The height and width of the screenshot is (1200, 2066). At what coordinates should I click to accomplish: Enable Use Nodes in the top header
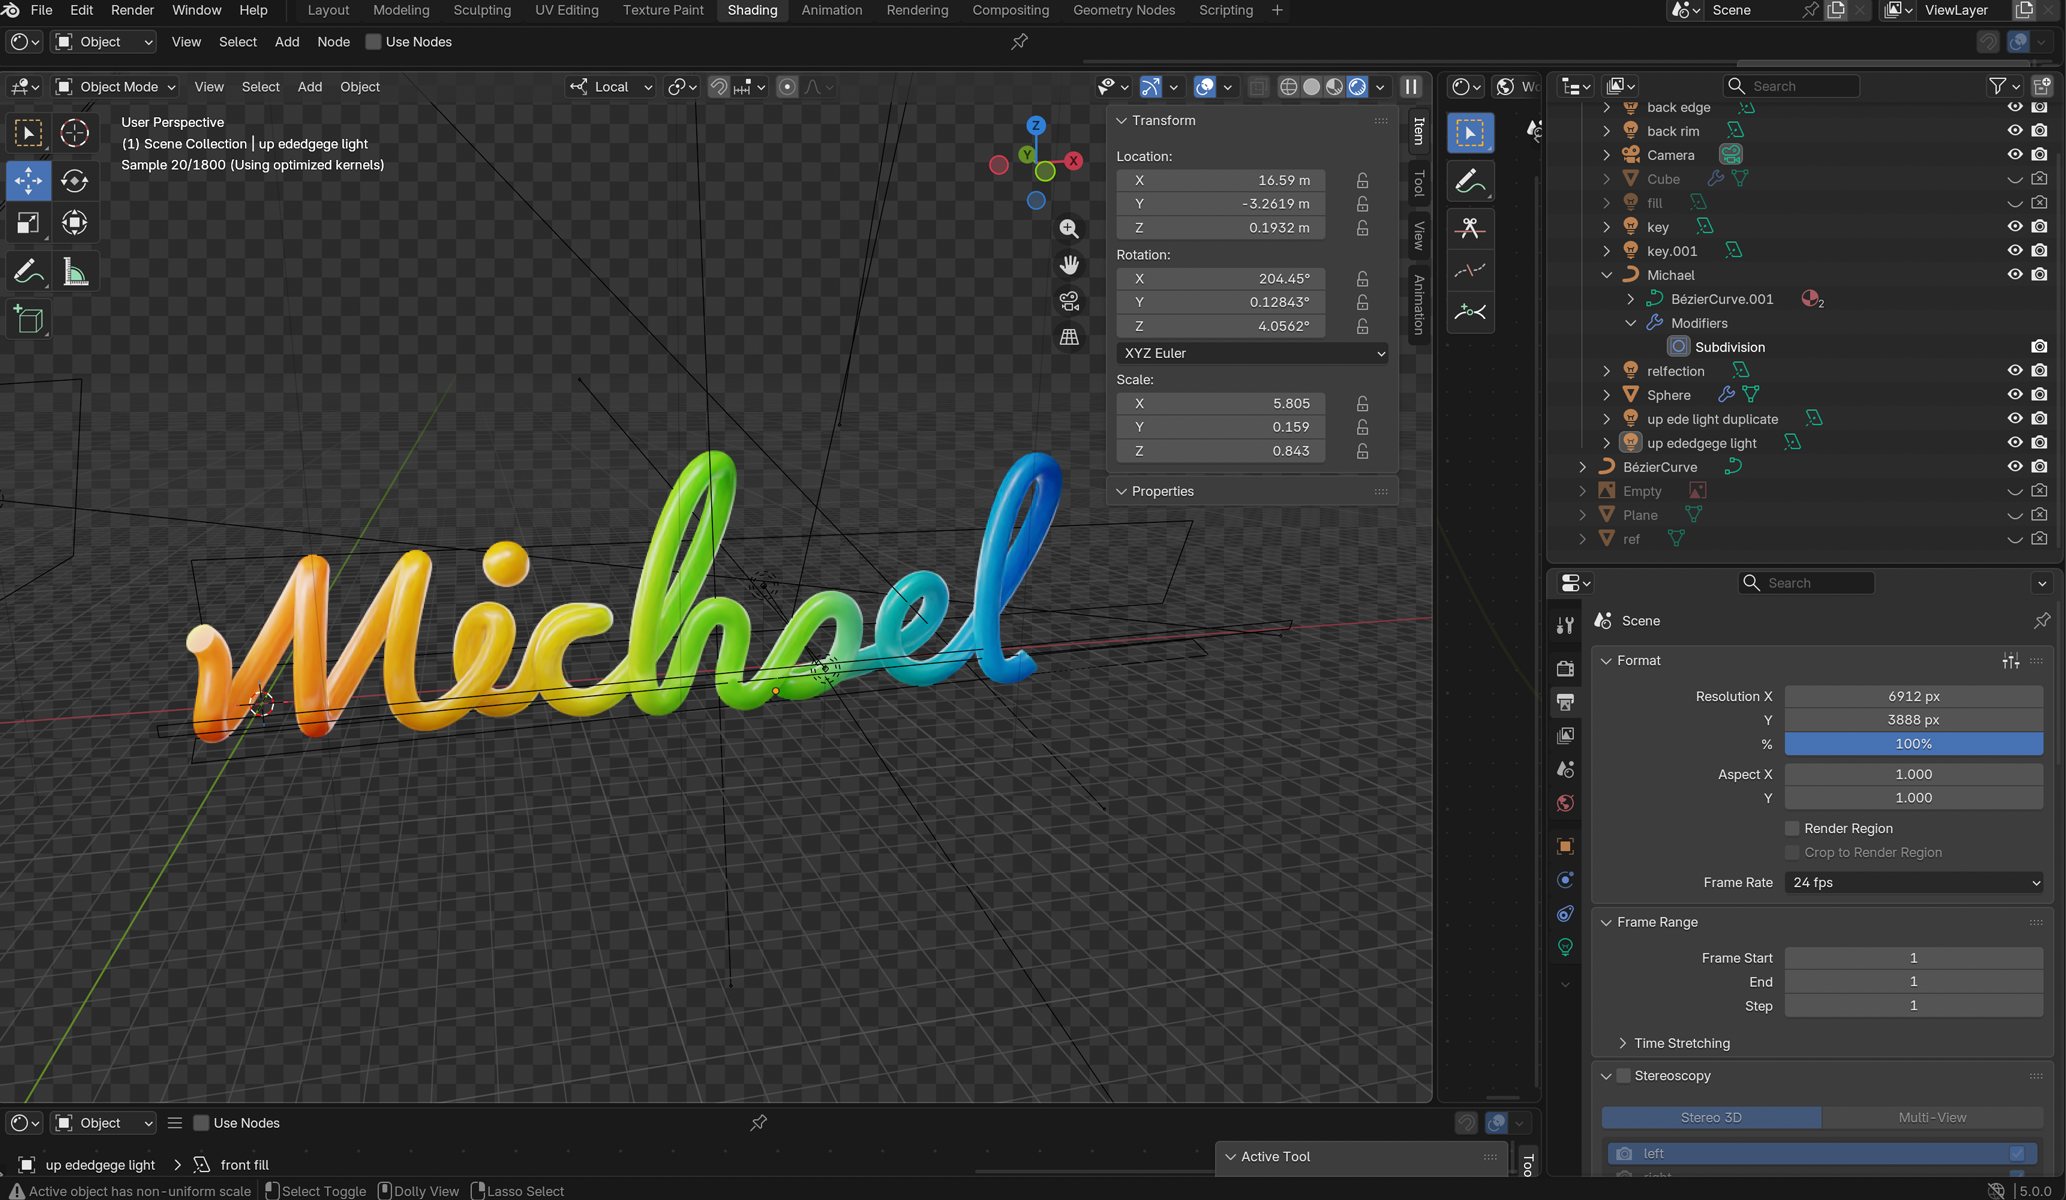[x=374, y=42]
